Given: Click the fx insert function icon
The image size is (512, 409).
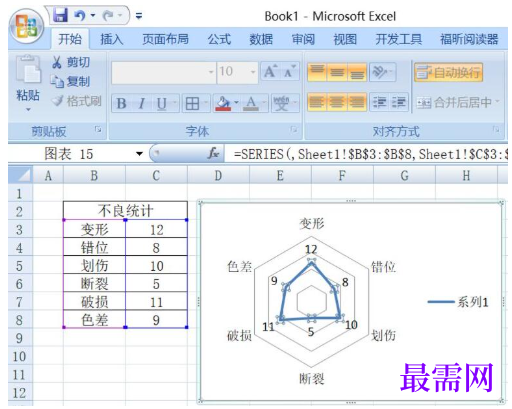Looking at the screenshot, I should click(x=213, y=154).
